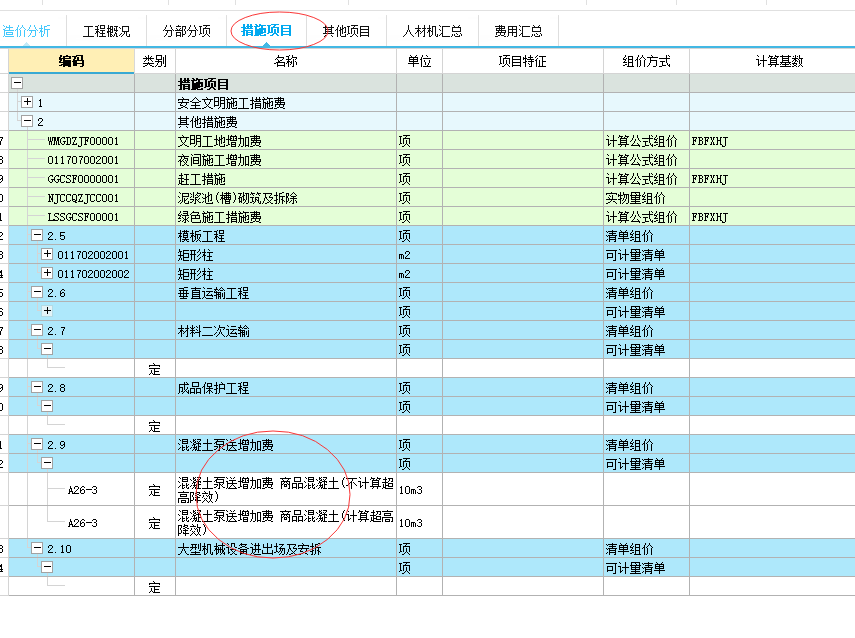Select code cell GGCSF0000001
This screenshot has width=855, height=638.
pos(83,179)
